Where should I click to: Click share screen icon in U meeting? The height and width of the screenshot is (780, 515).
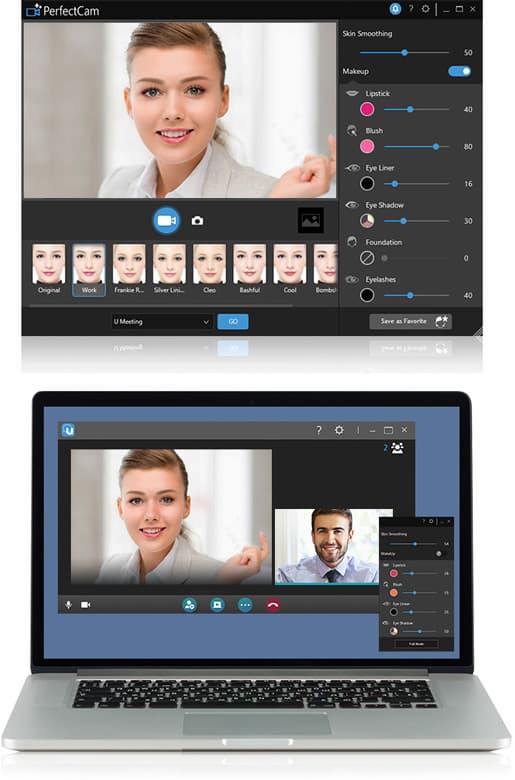coord(217,605)
